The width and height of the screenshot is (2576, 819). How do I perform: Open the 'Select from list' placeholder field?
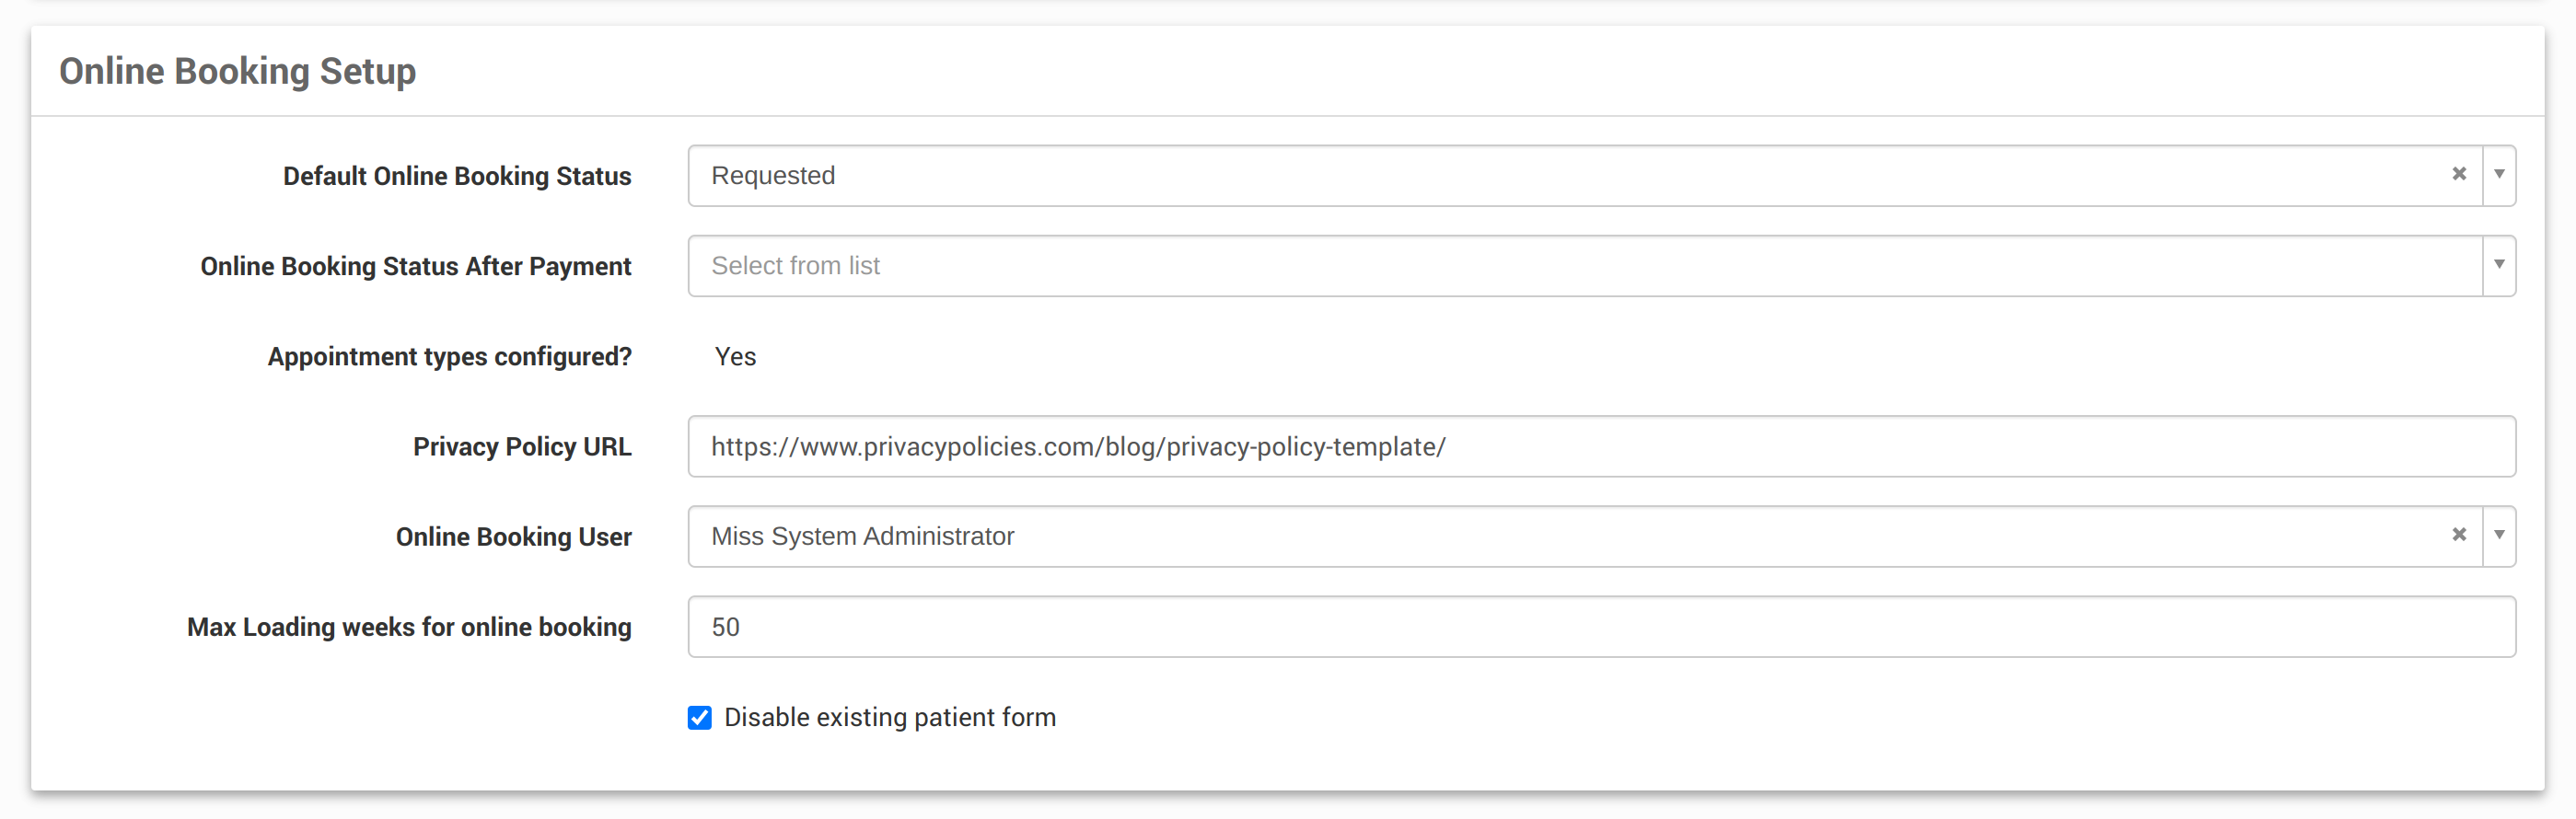pyautogui.click(x=1500, y=266)
